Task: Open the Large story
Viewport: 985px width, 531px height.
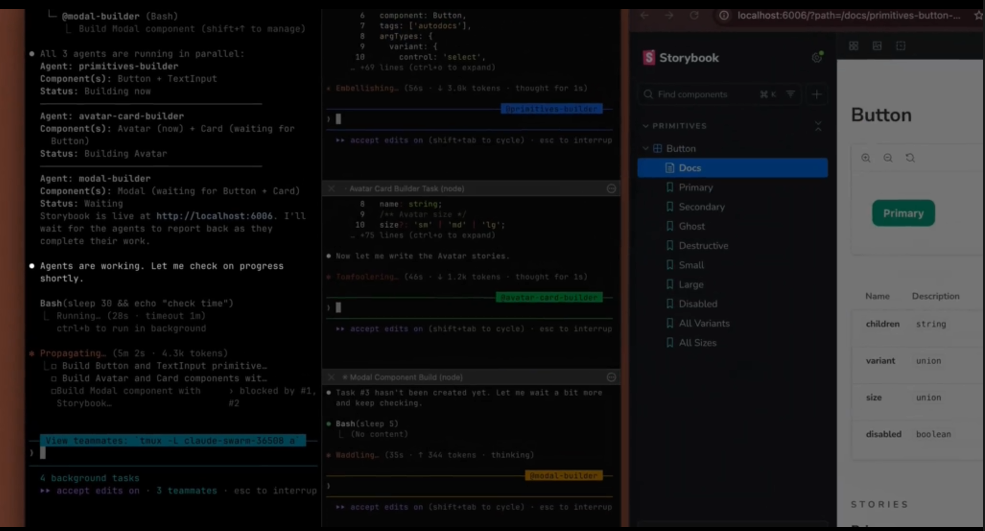Action: click(690, 285)
